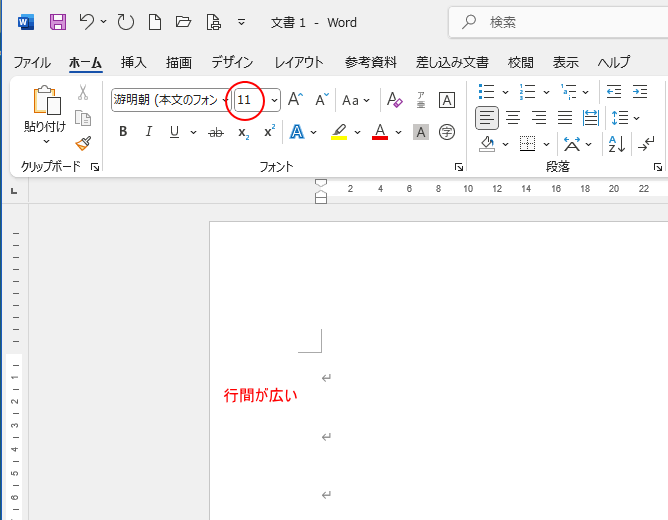Click the Open folder icon

pos(183,22)
